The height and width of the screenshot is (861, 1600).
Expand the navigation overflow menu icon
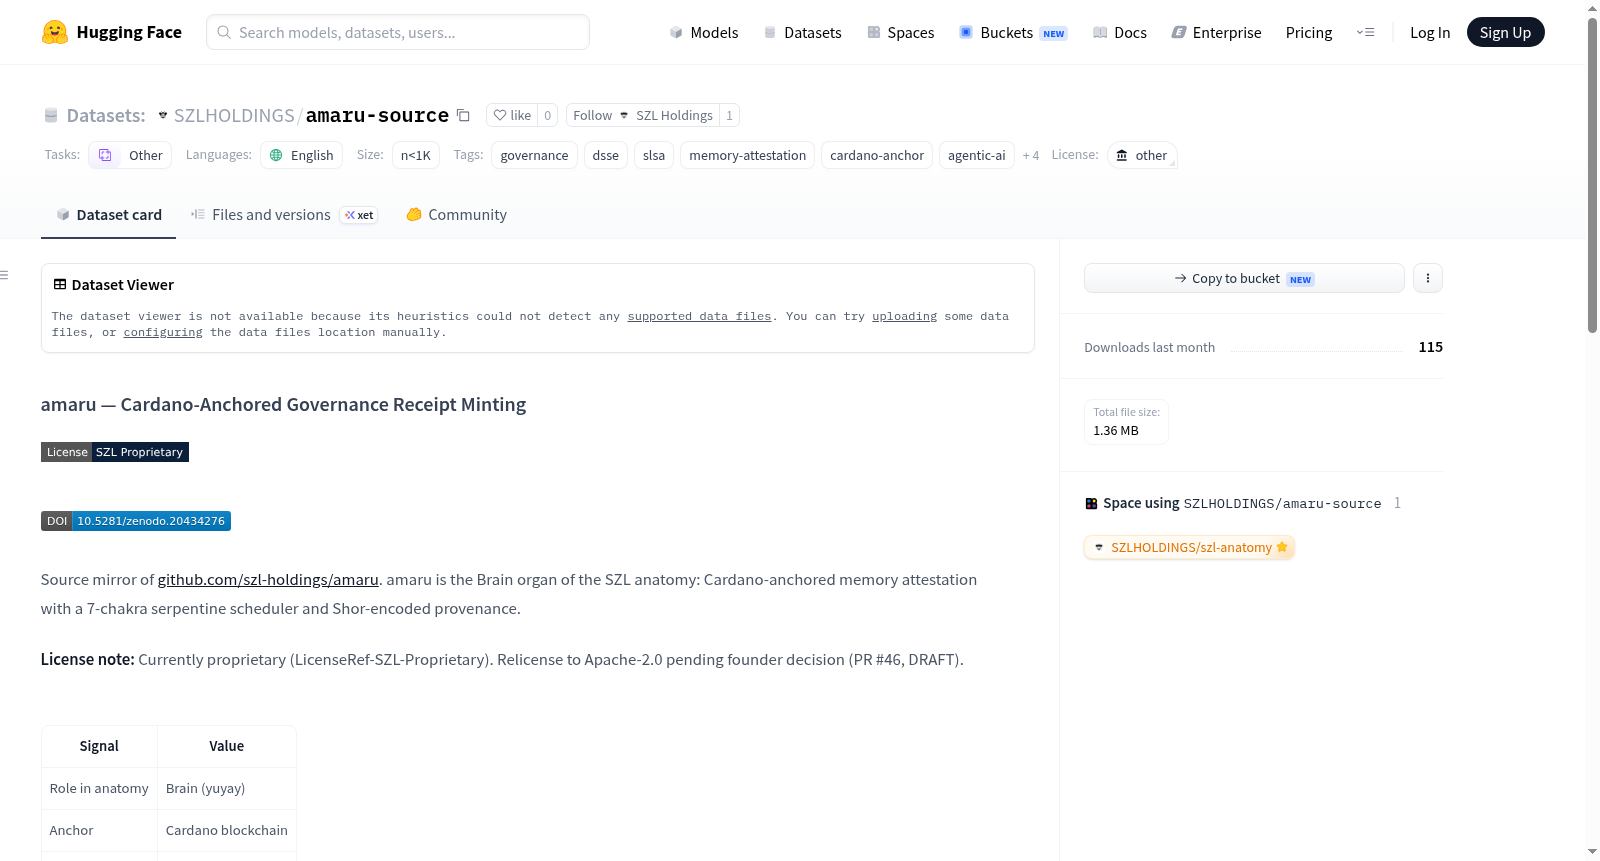pyautogui.click(x=1365, y=32)
